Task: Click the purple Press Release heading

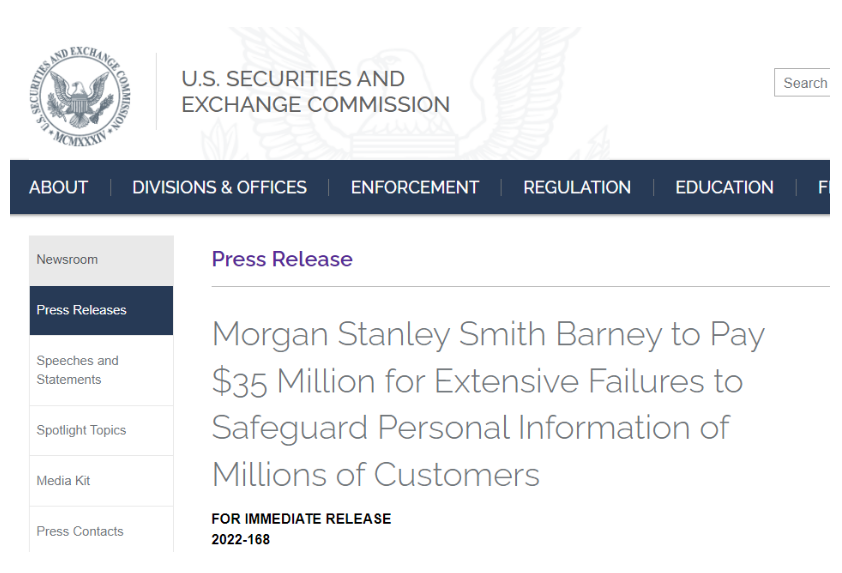Action: coord(282,259)
